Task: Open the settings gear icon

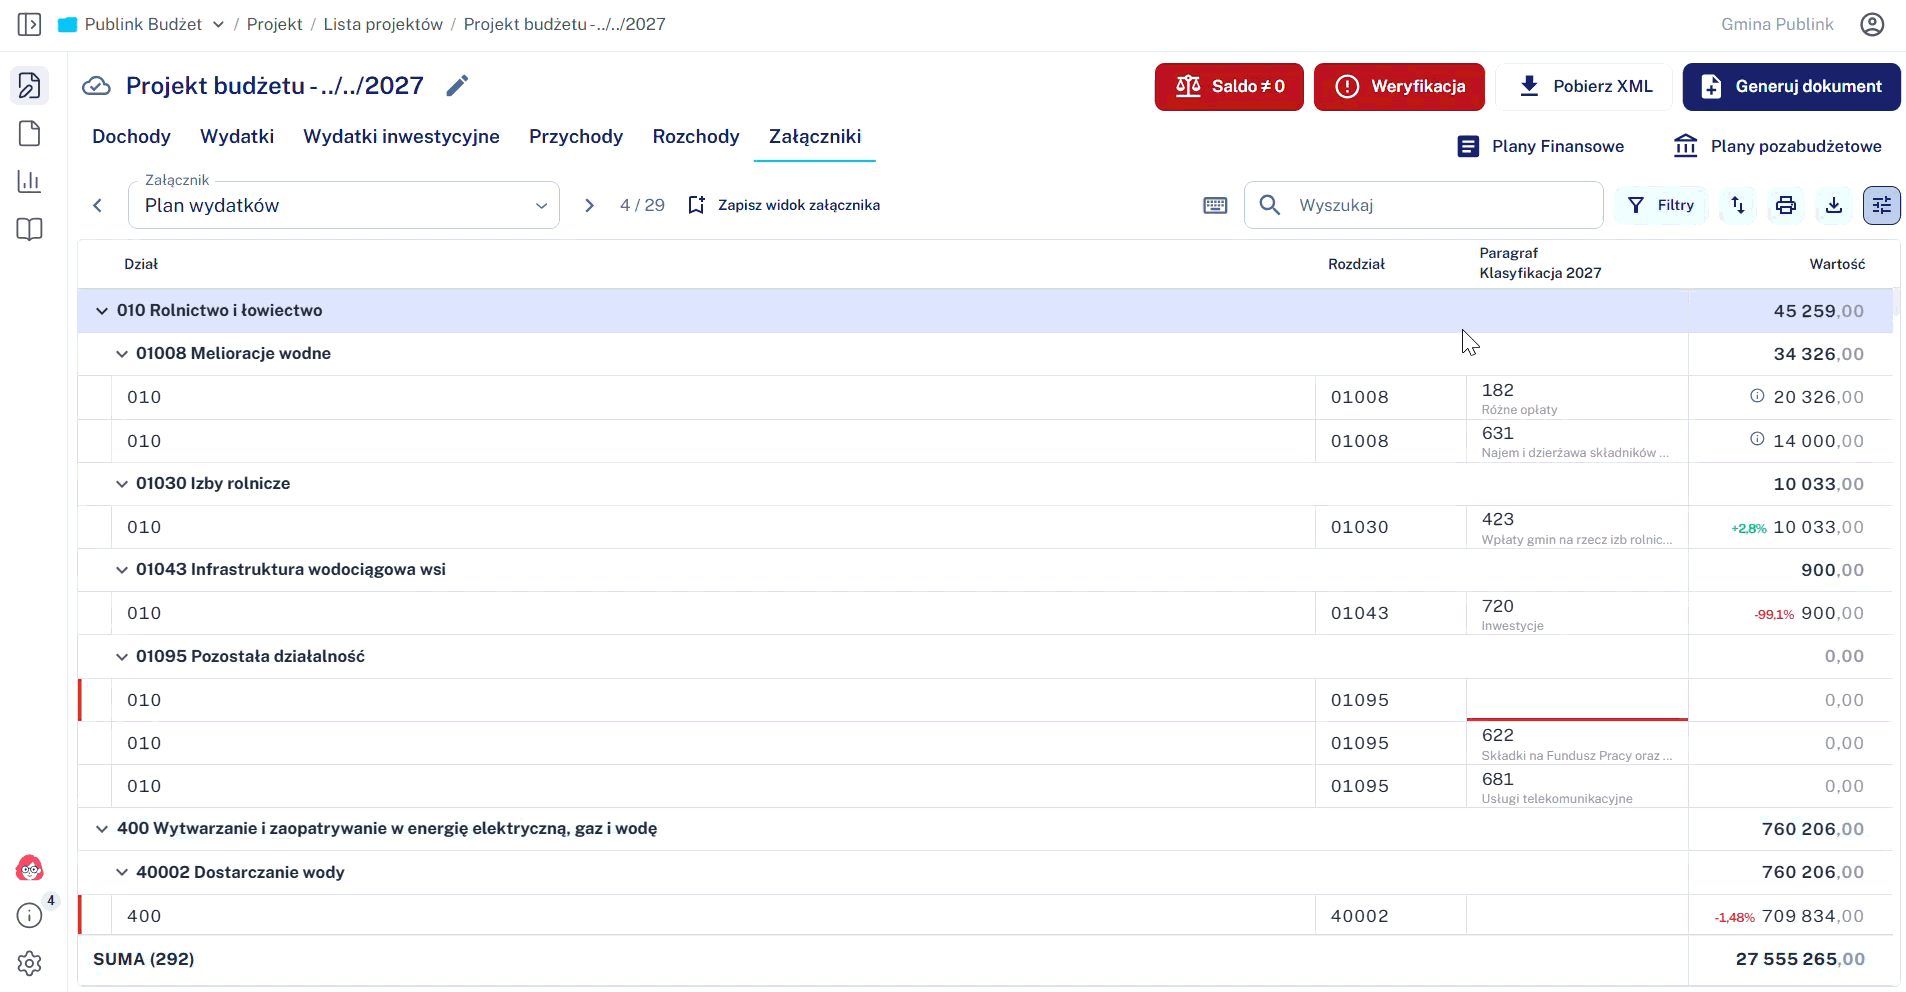Action: click(30, 963)
